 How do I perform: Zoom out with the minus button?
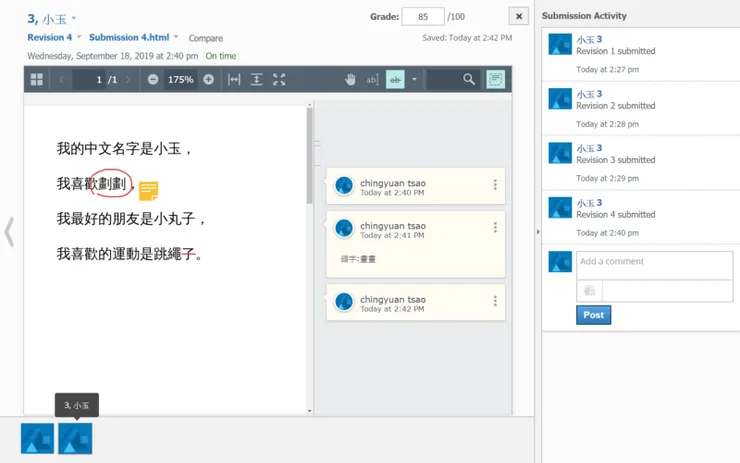152,79
